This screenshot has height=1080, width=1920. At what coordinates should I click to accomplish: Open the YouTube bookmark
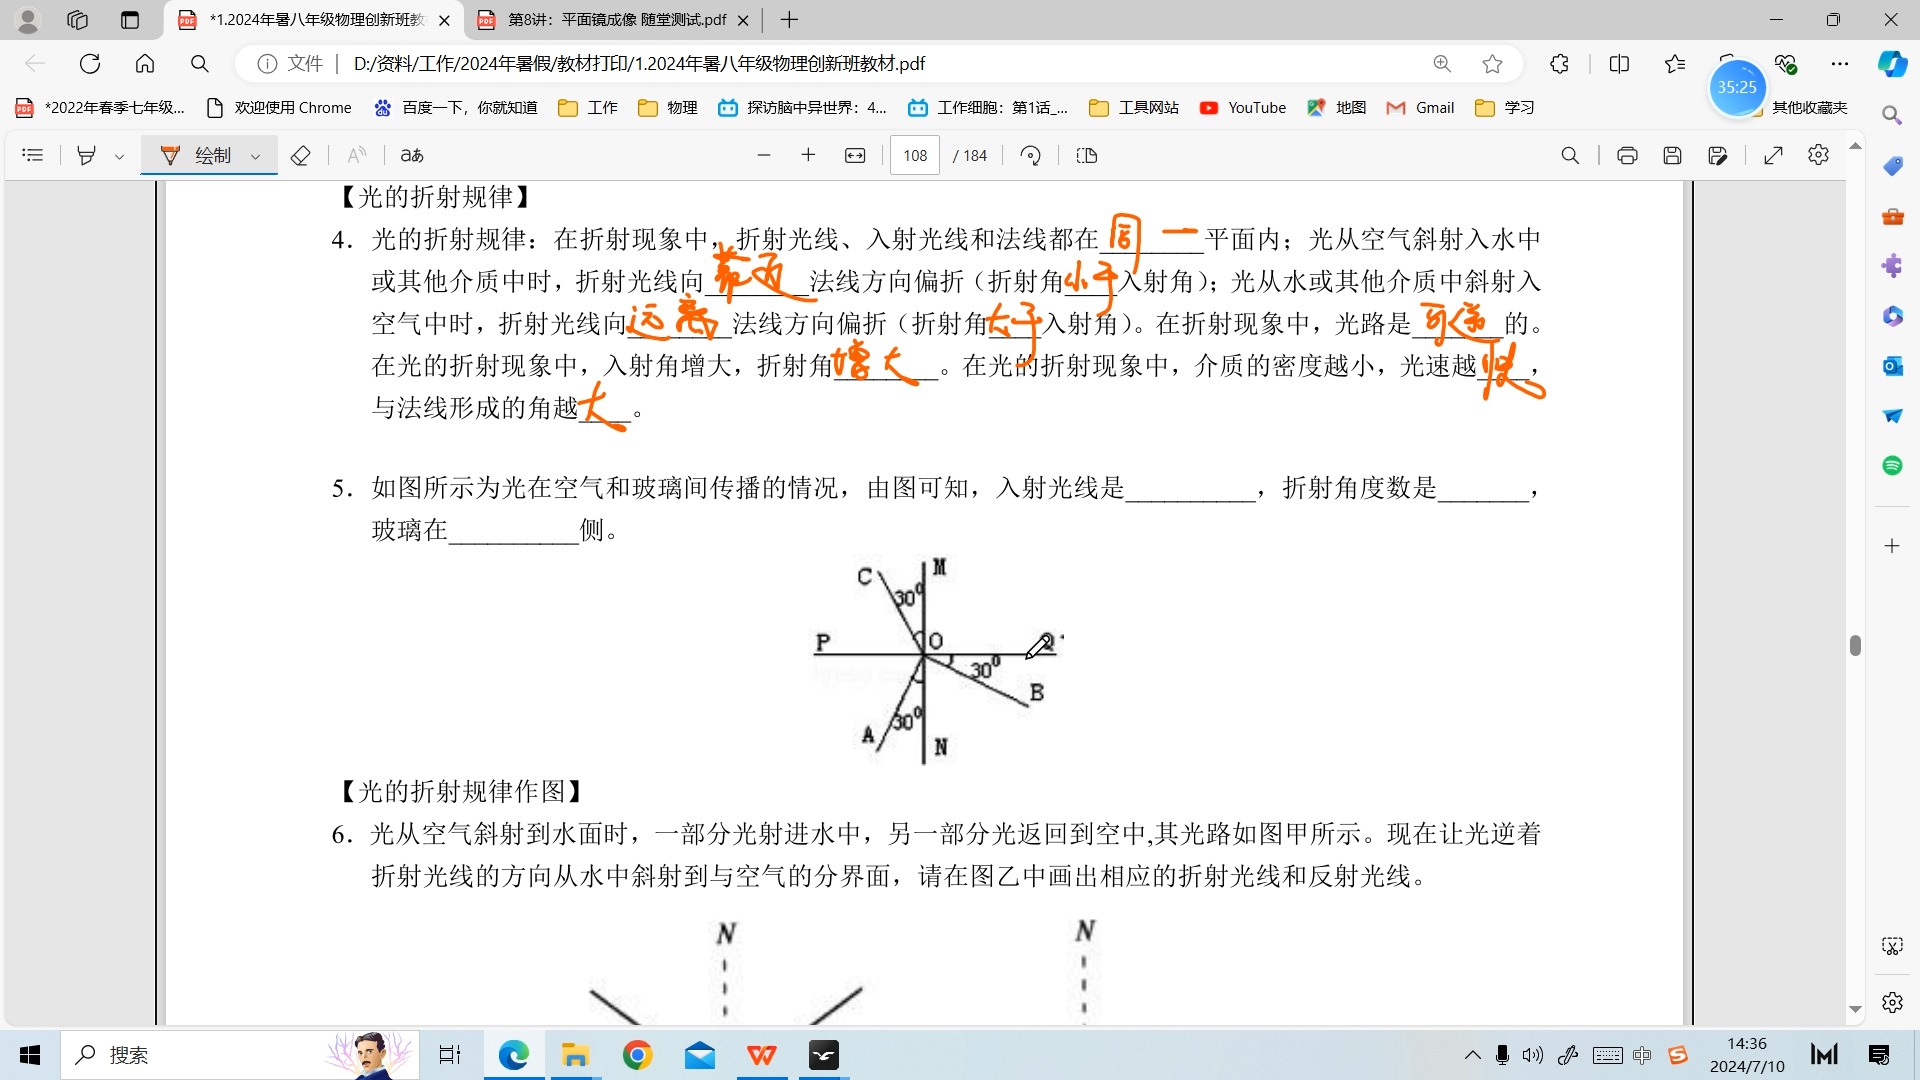(x=1243, y=108)
